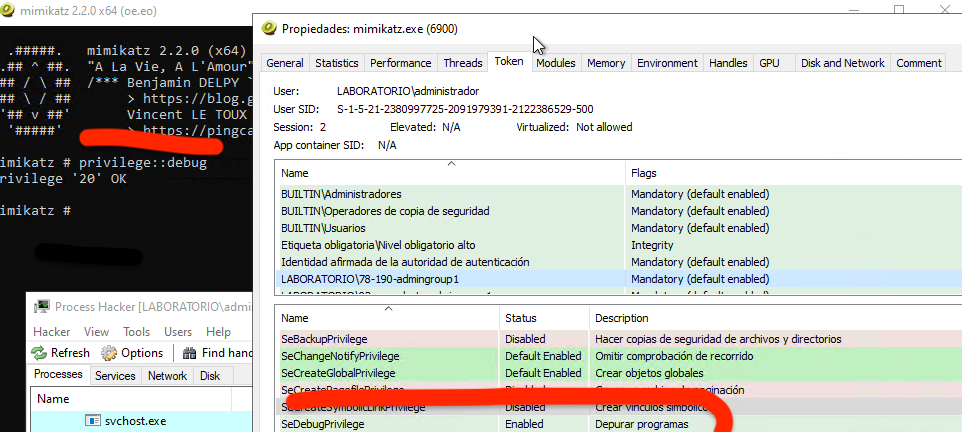The width and height of the screenshot is (962, 432).
Task: Click the Refresh icon in Process Hacker
Action: (39, 353)
